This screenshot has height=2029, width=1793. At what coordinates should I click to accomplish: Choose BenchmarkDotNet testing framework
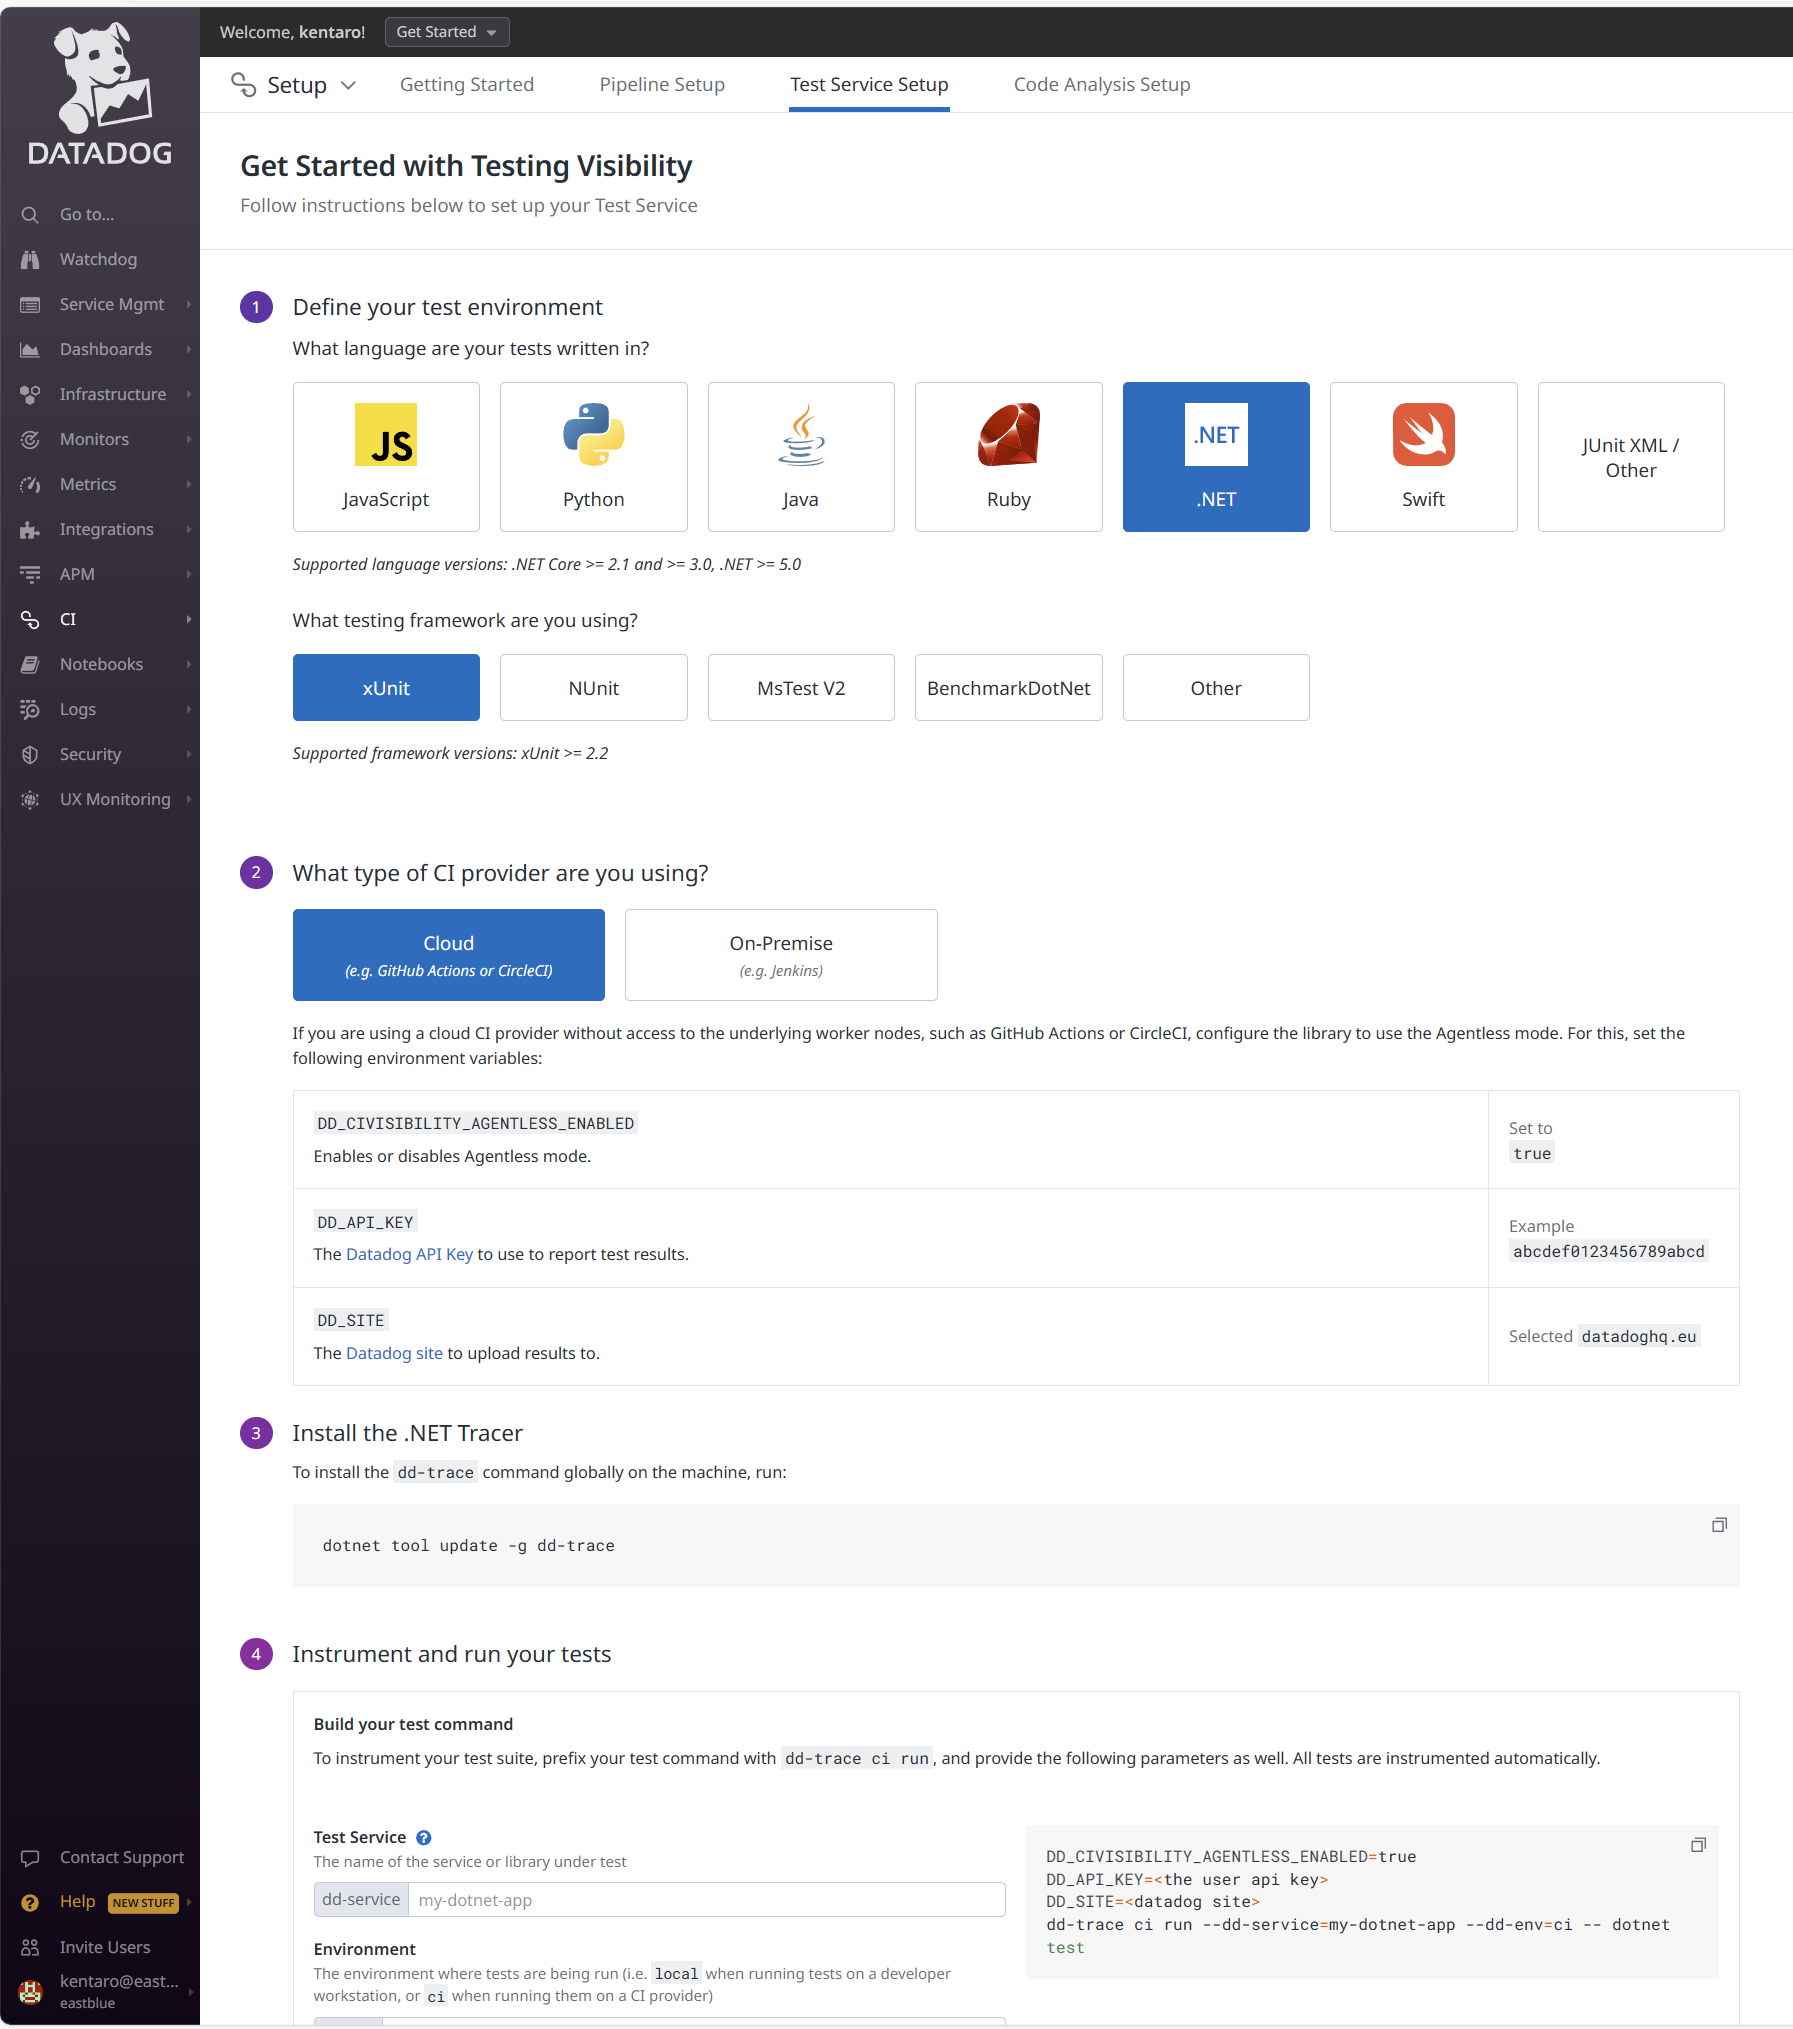pyautogui.click(x=1009, y=688)
